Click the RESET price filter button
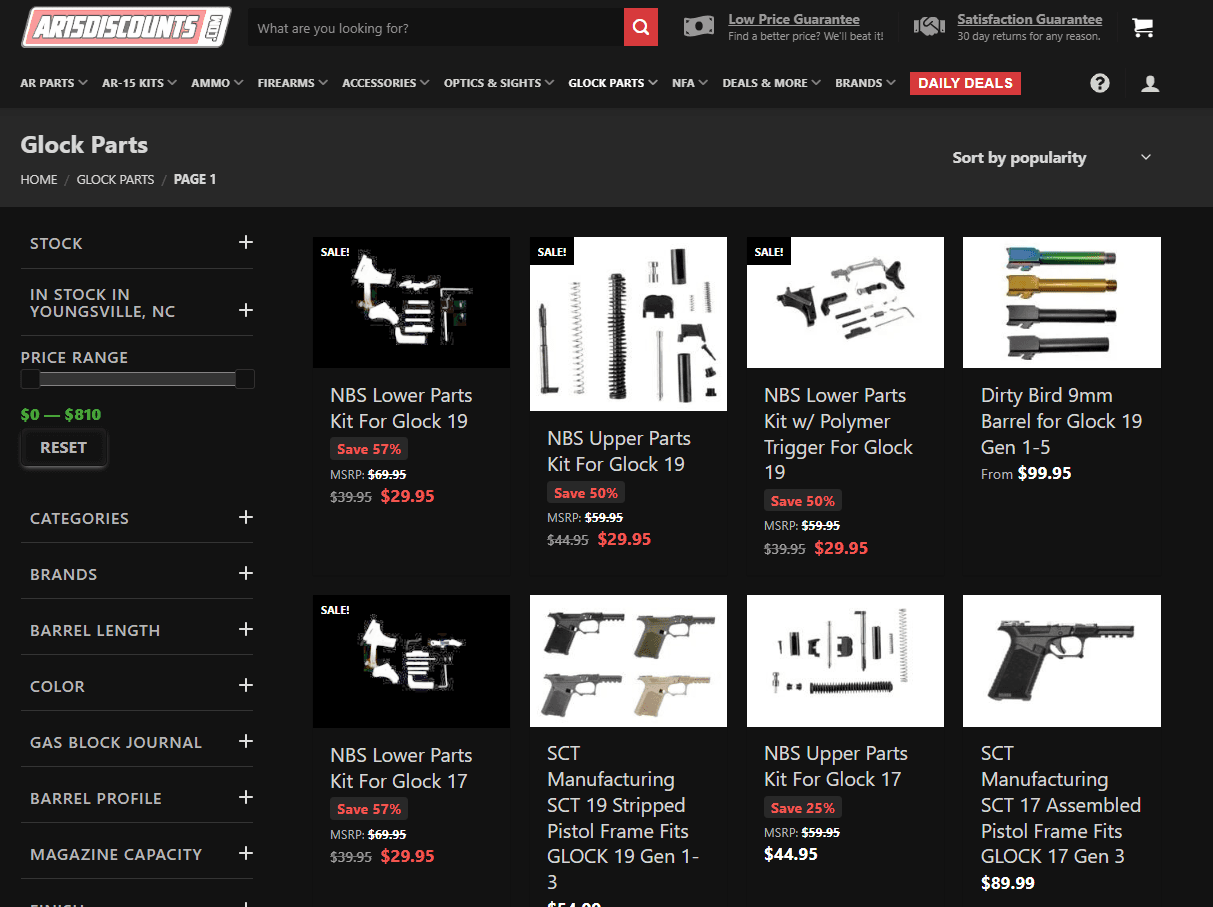The width and height of the screenshot is (1213, 907). point(63,448)
